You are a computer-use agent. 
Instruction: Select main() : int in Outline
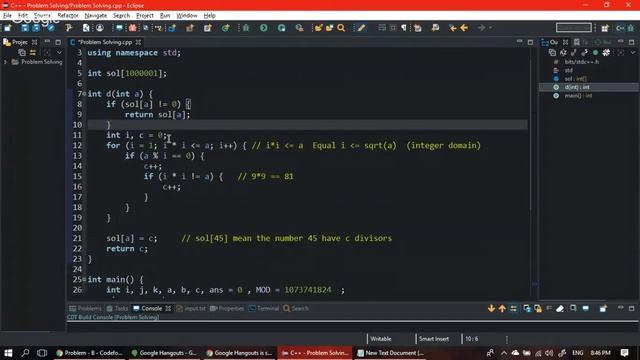[578, 96]
